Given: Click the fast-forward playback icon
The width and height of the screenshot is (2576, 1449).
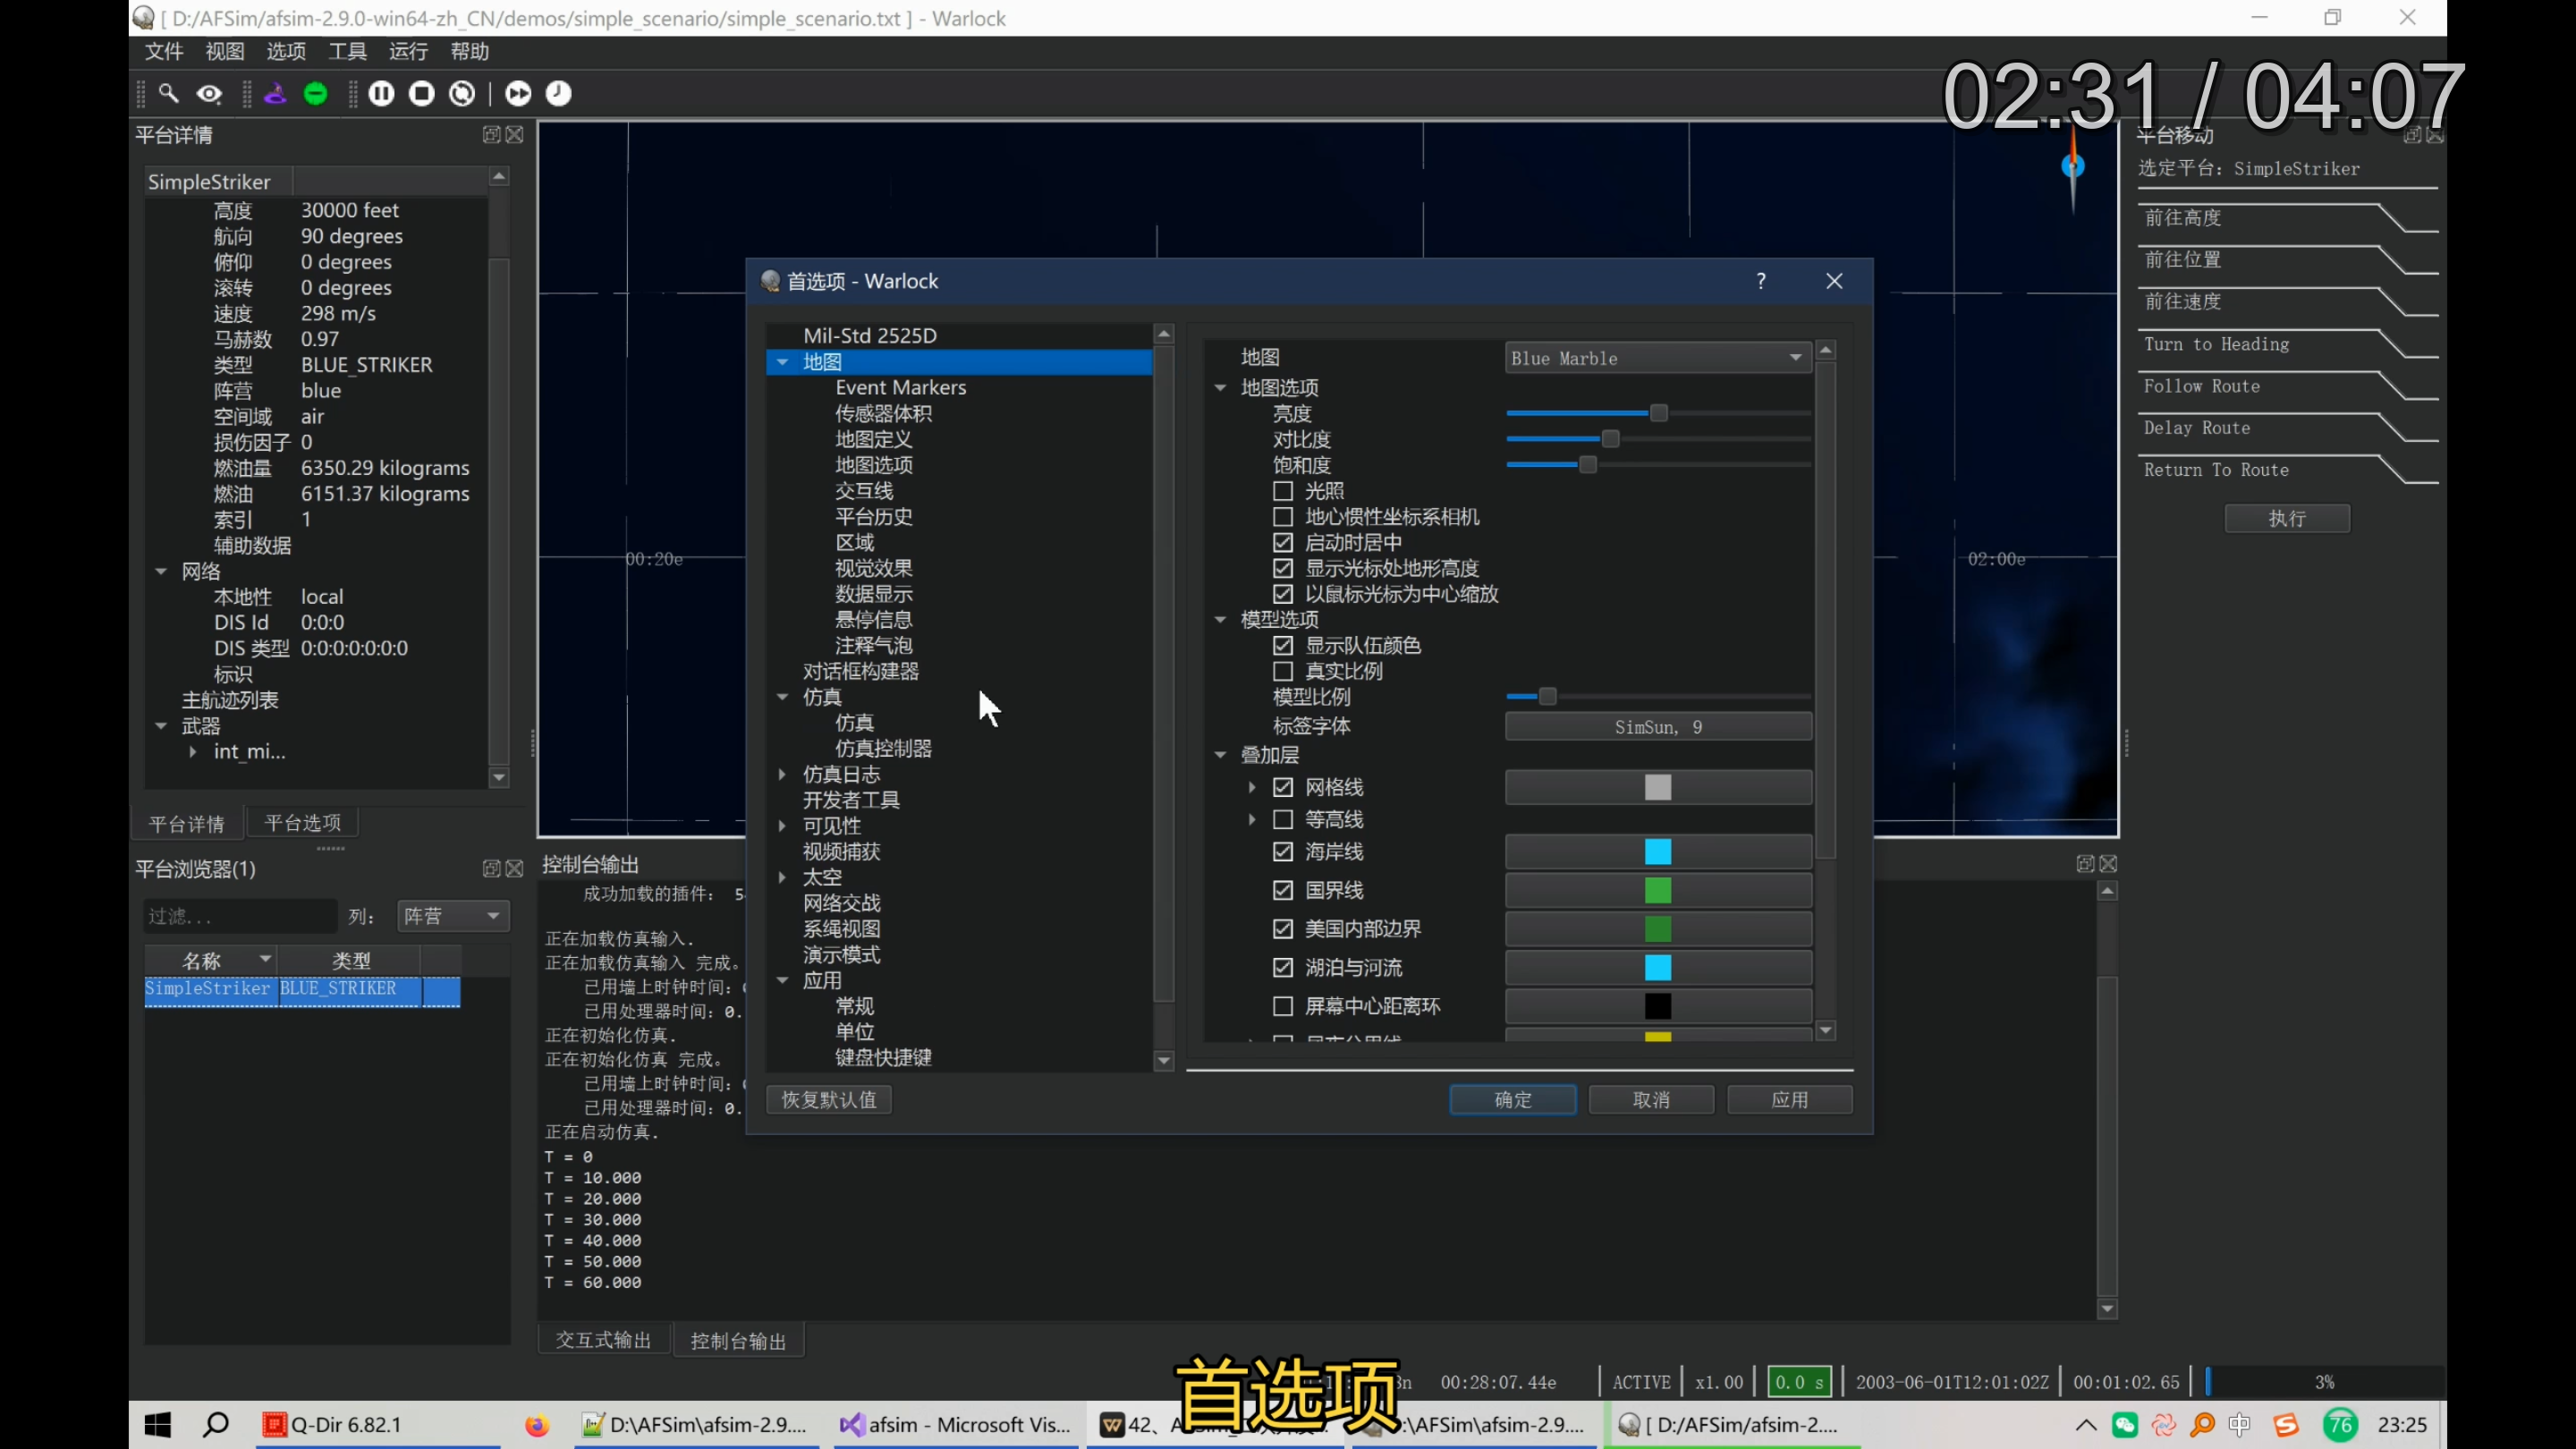Looking at the screenshot, I should (518, 93).
